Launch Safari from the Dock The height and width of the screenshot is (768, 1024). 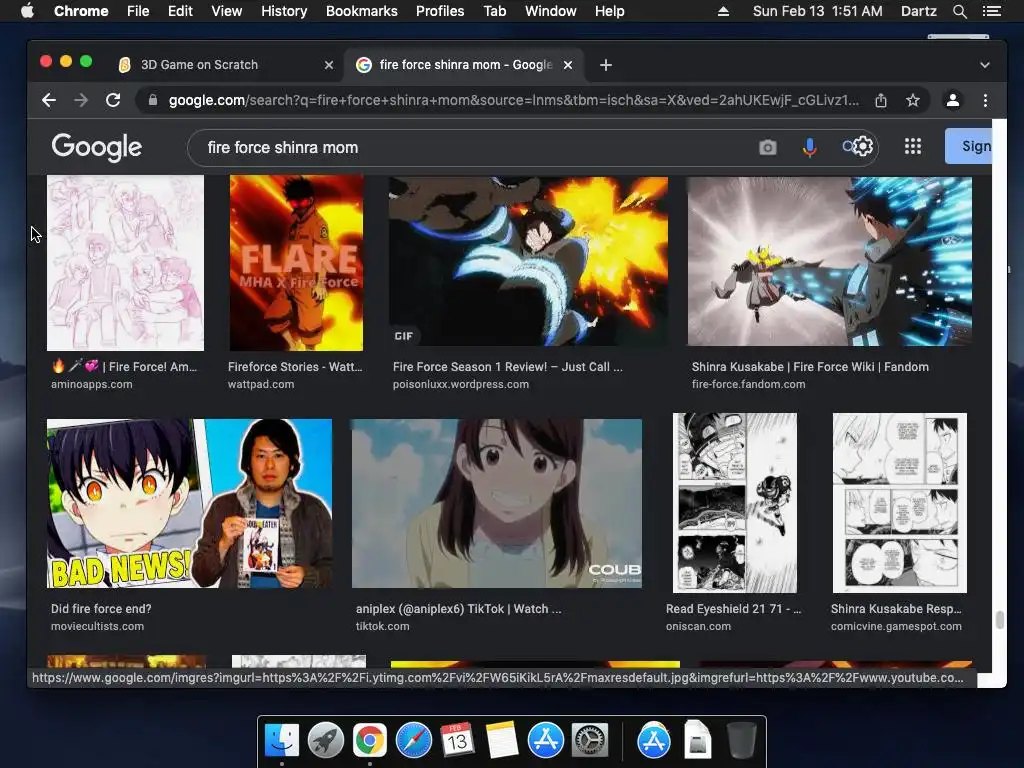[x=414, y=740]
